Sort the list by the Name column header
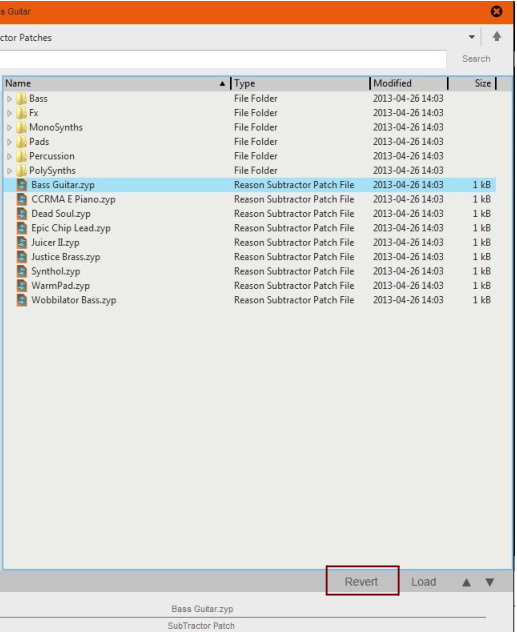Viewport: 517px width, 632px height. coord(116,83)
